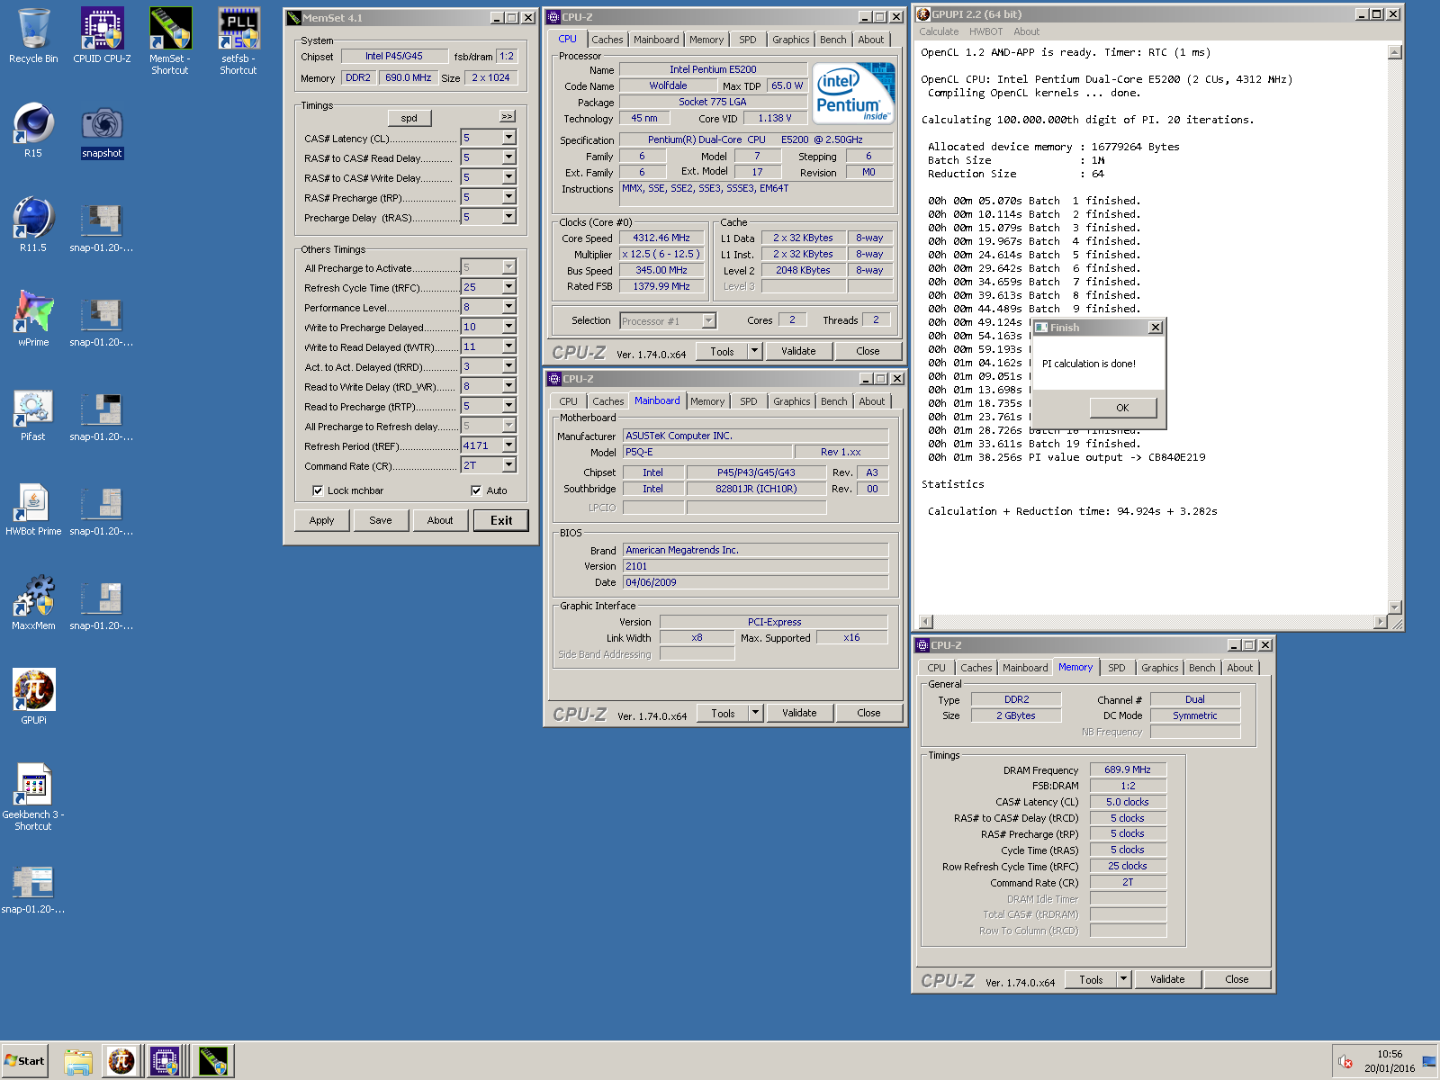
Task: Launch the R15 Cinebench icon
Action: point(33,130)
